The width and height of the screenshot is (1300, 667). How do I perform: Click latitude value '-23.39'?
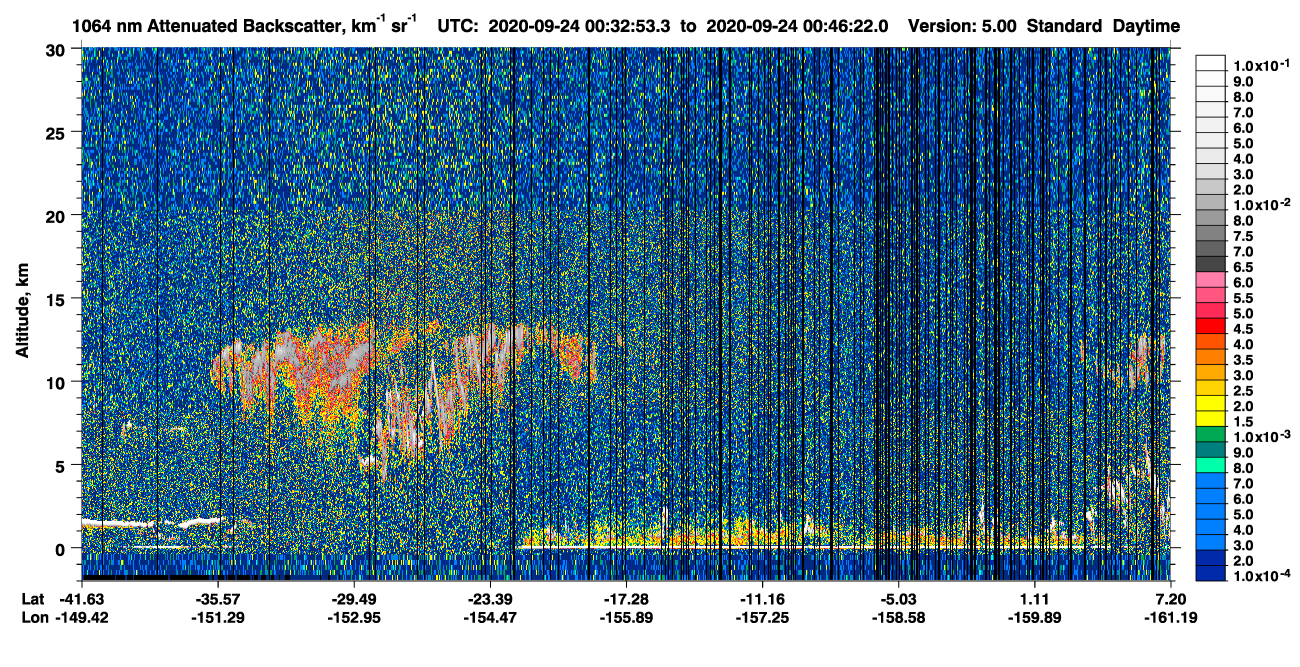coord(490,599)
